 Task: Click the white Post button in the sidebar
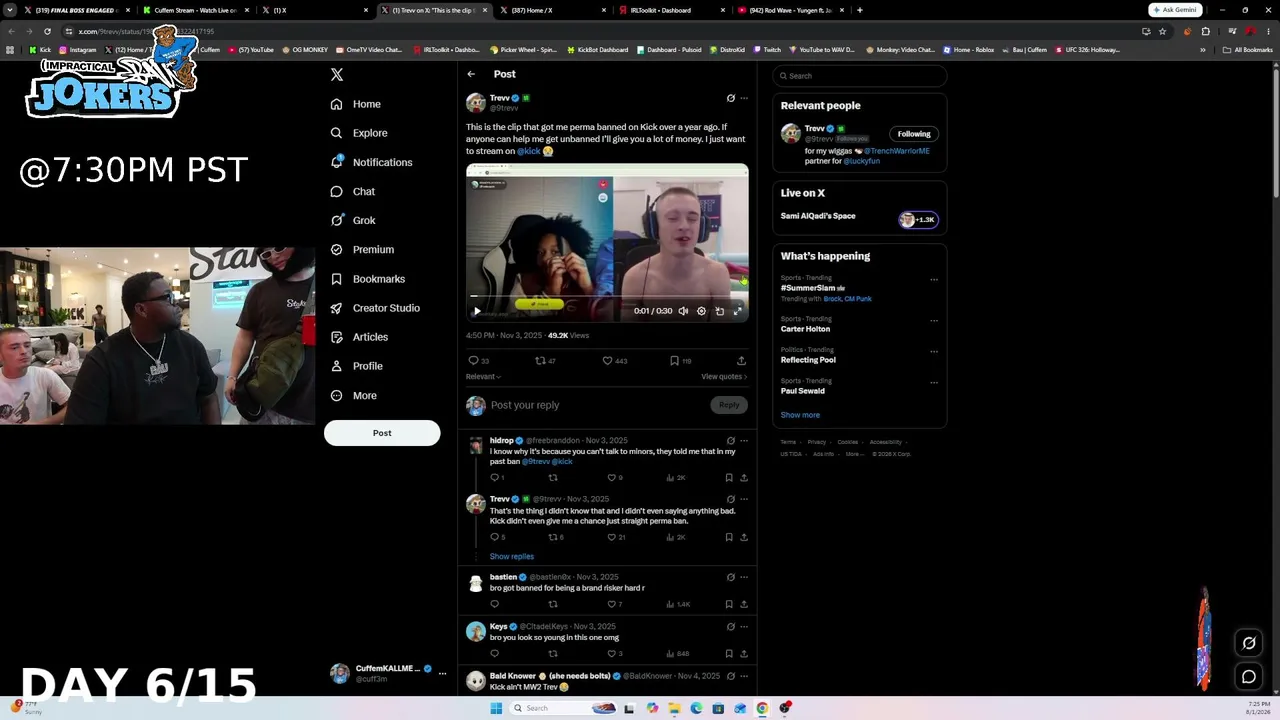[382, 433]
